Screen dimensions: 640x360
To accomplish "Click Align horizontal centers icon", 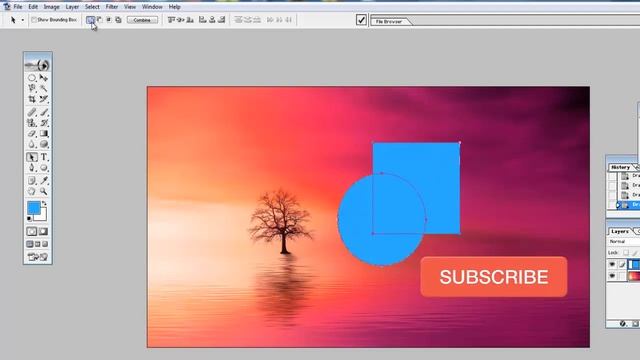I will tap(212, 20).
